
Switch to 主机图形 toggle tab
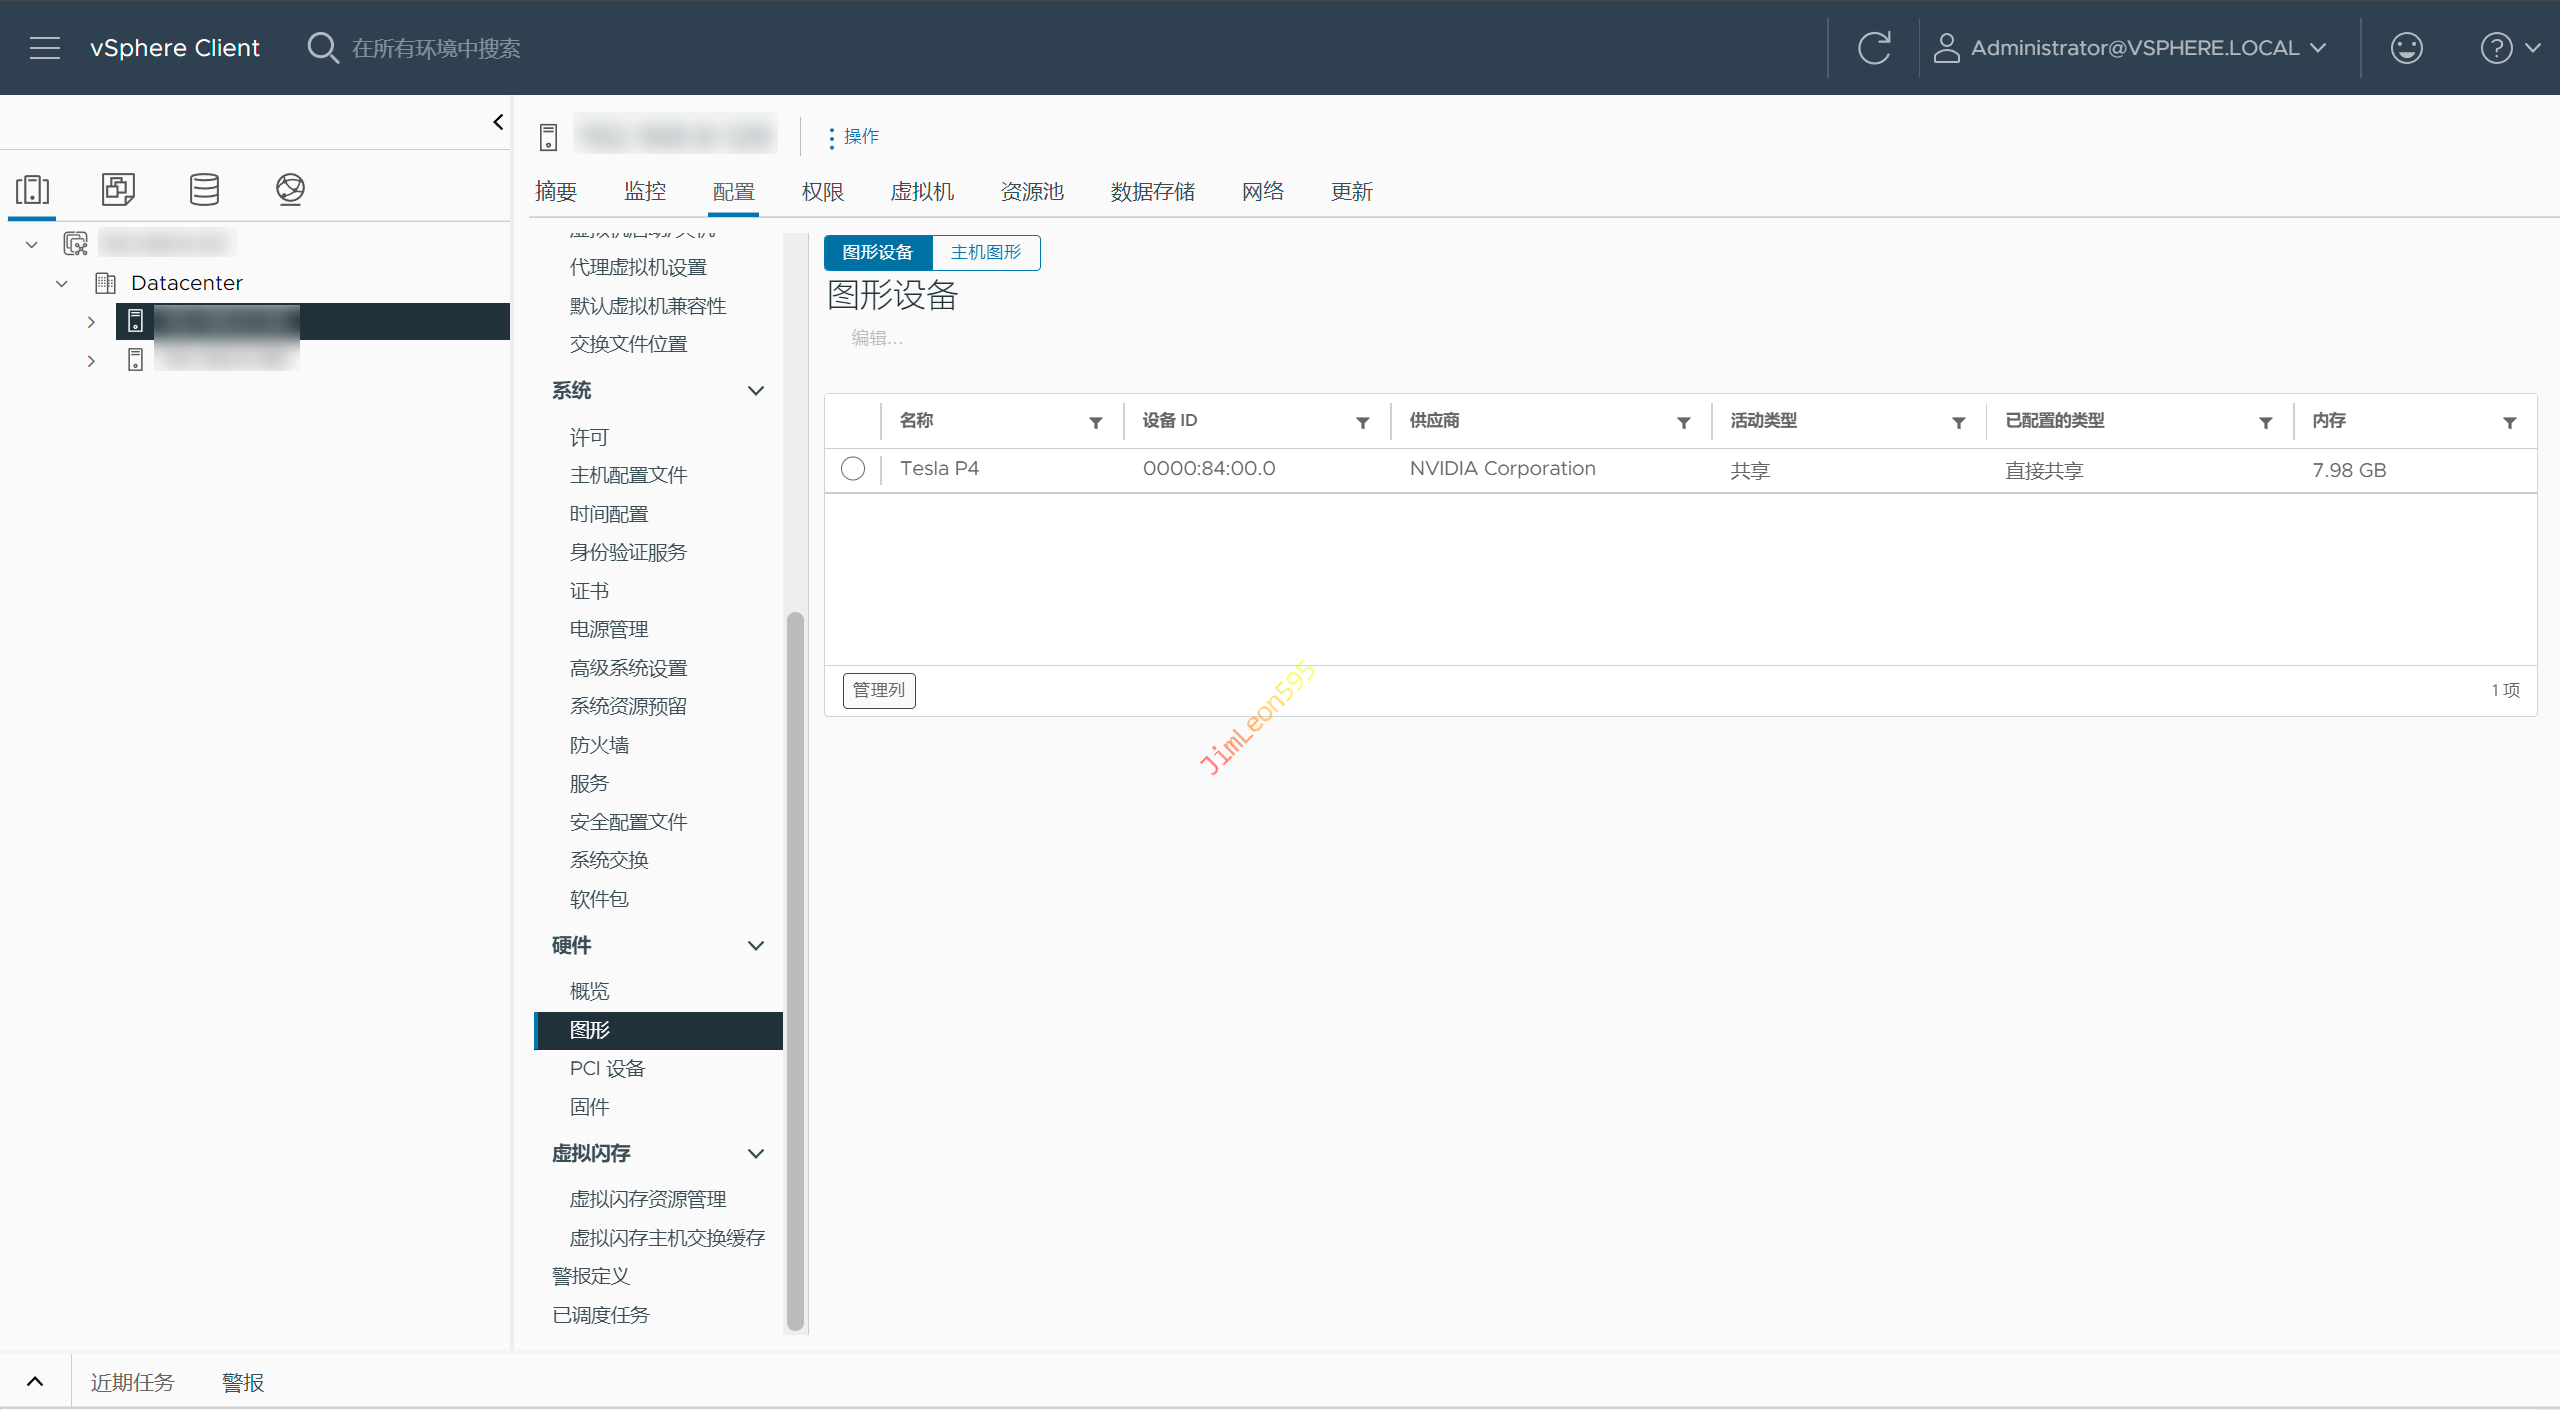tap(985, 253)
